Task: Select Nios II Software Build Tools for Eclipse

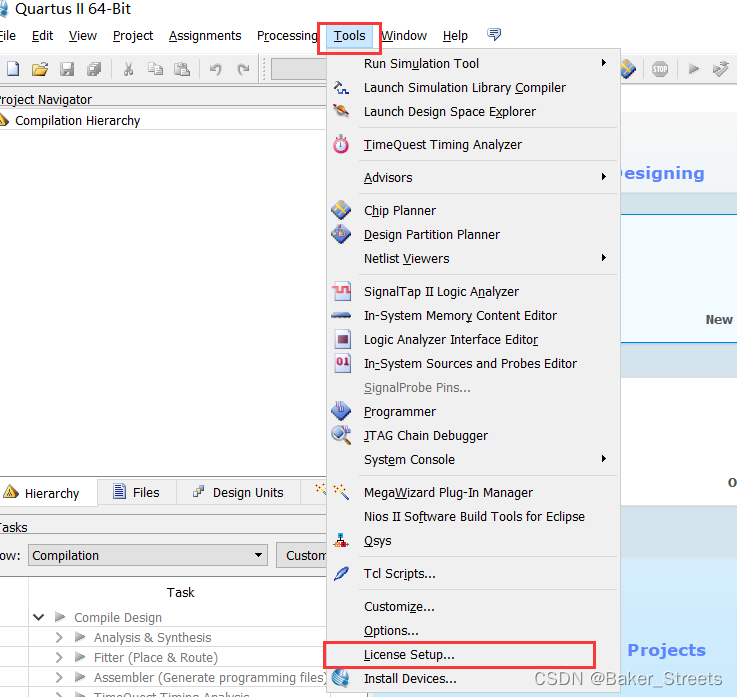Action: 474,517
